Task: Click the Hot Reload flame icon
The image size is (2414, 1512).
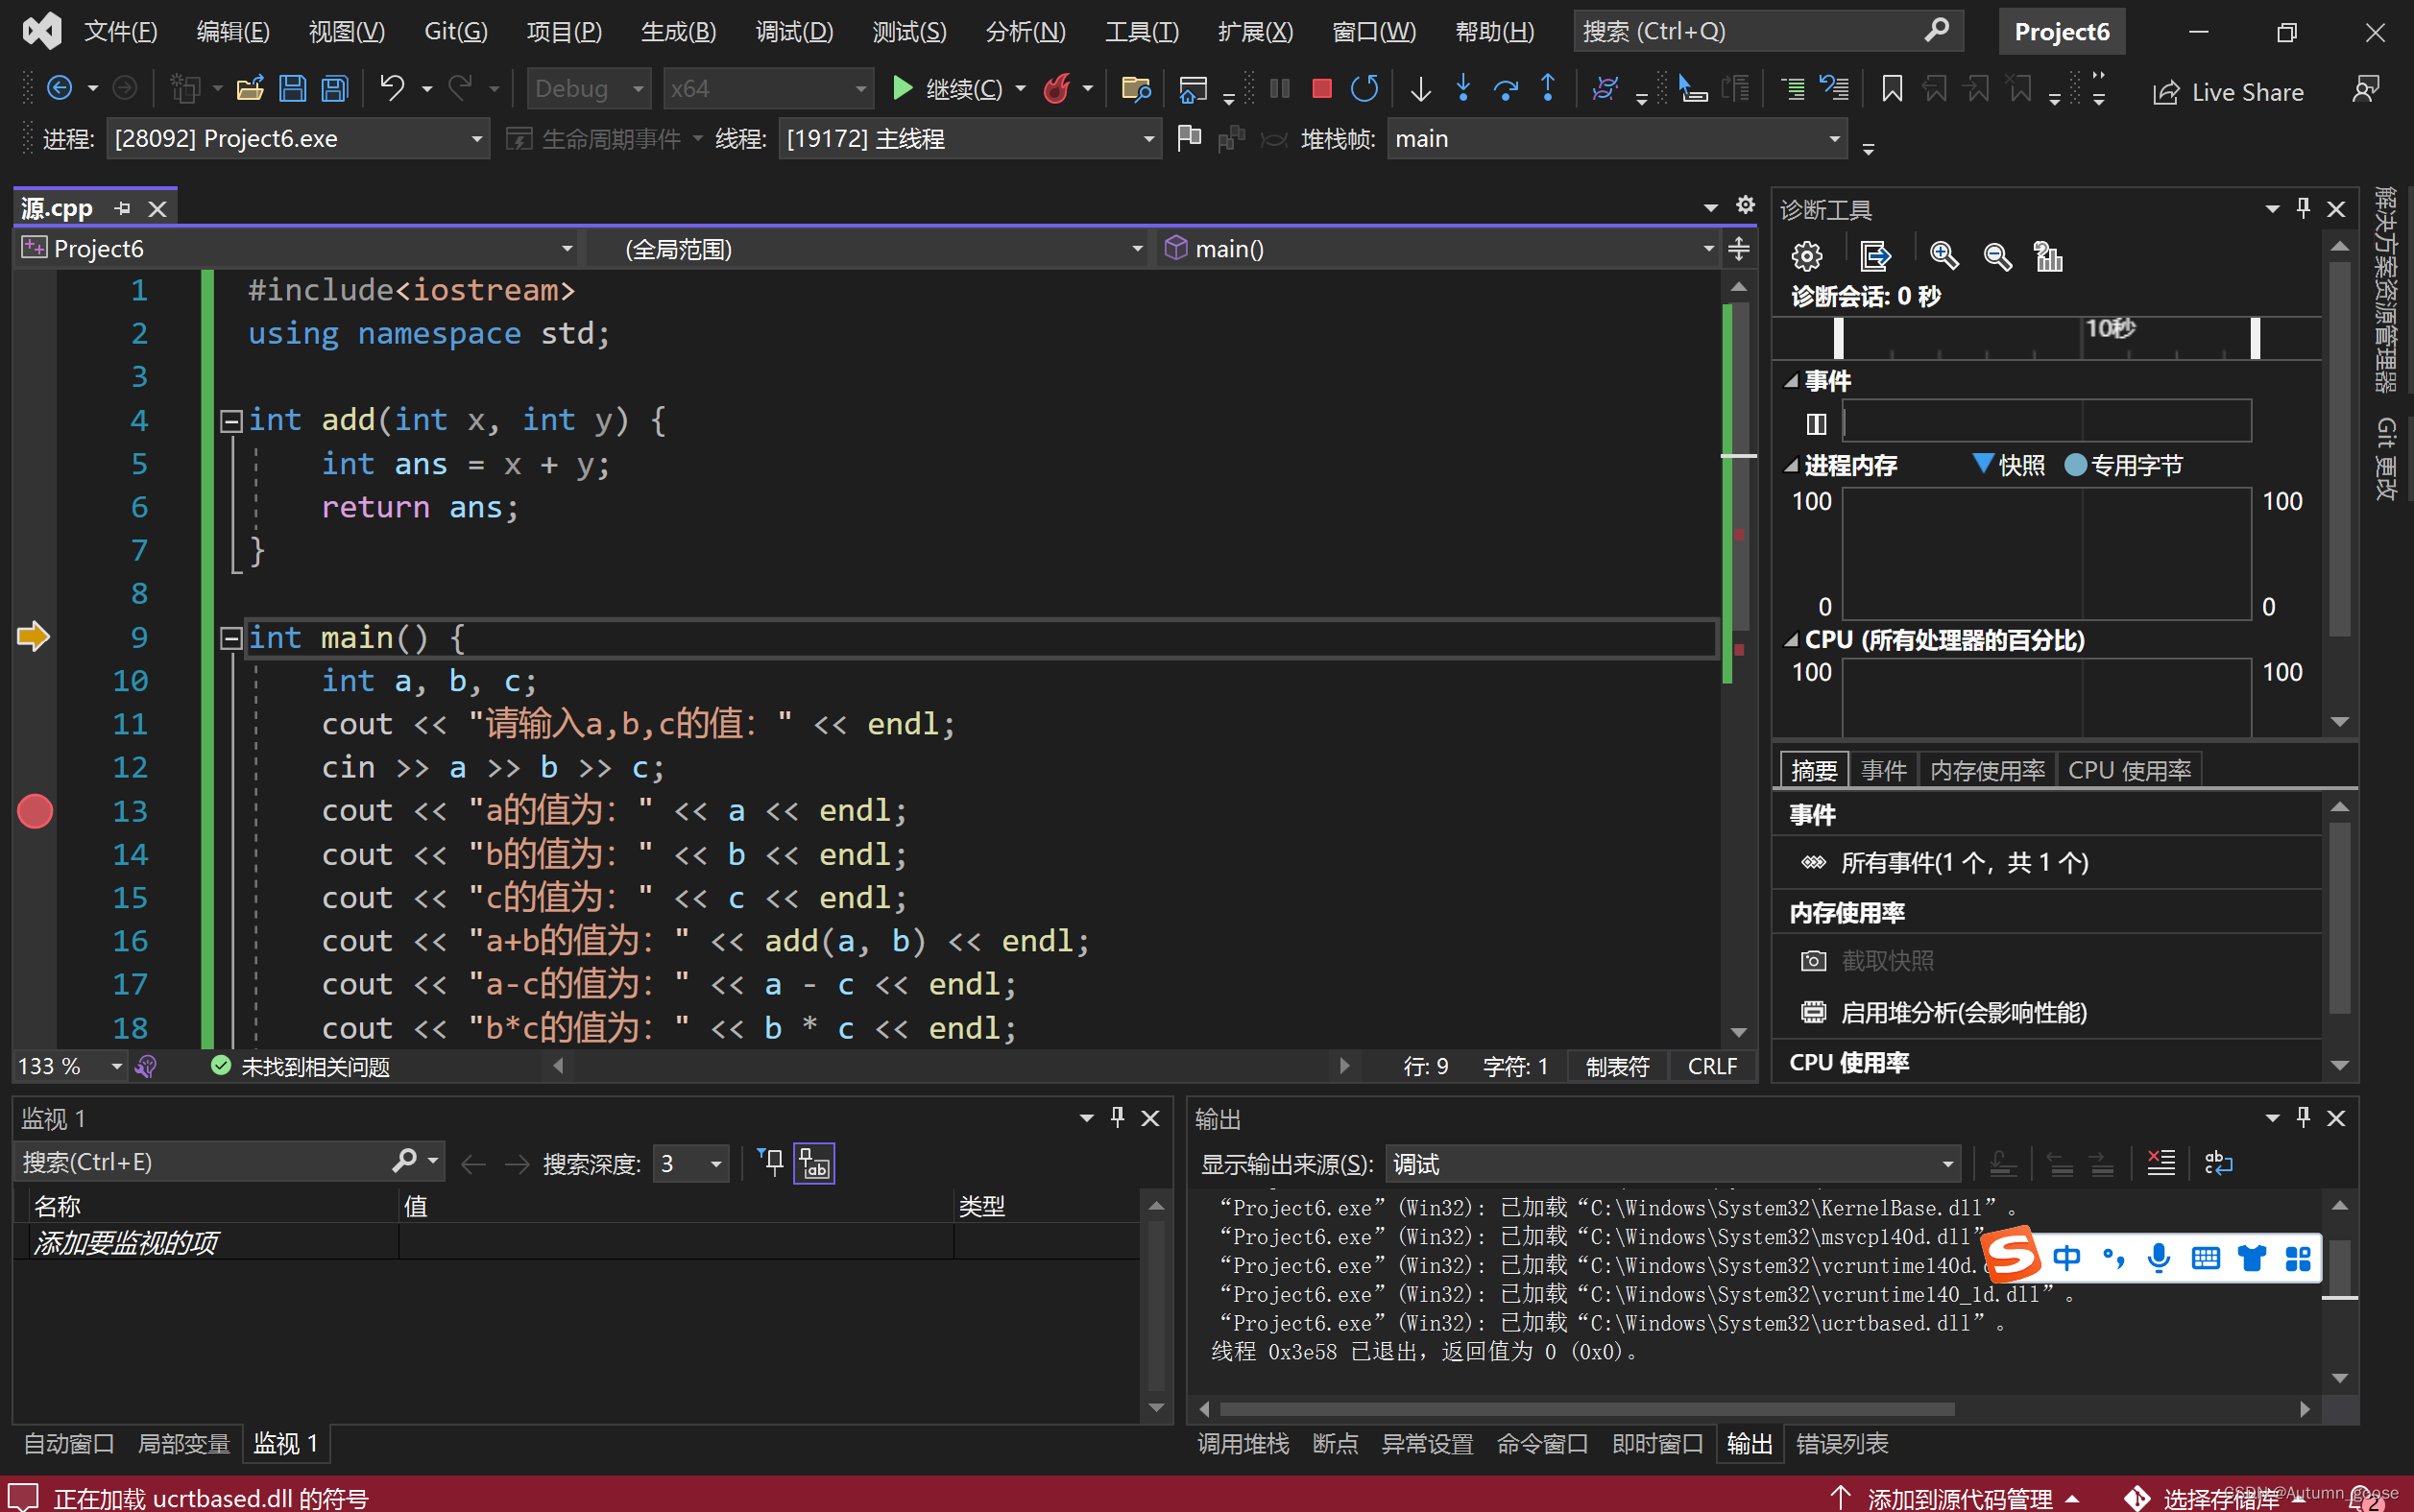Action: pos(1056,89)
